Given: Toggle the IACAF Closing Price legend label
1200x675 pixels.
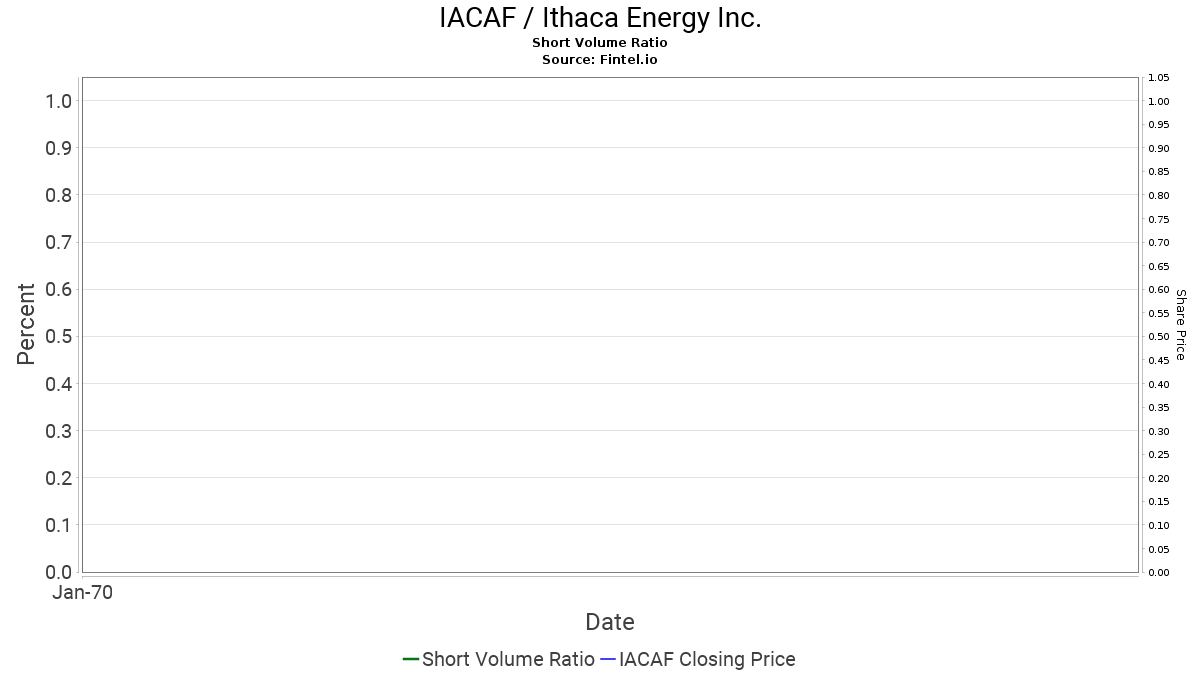Looking at the screenshot, I should (707, 659).
